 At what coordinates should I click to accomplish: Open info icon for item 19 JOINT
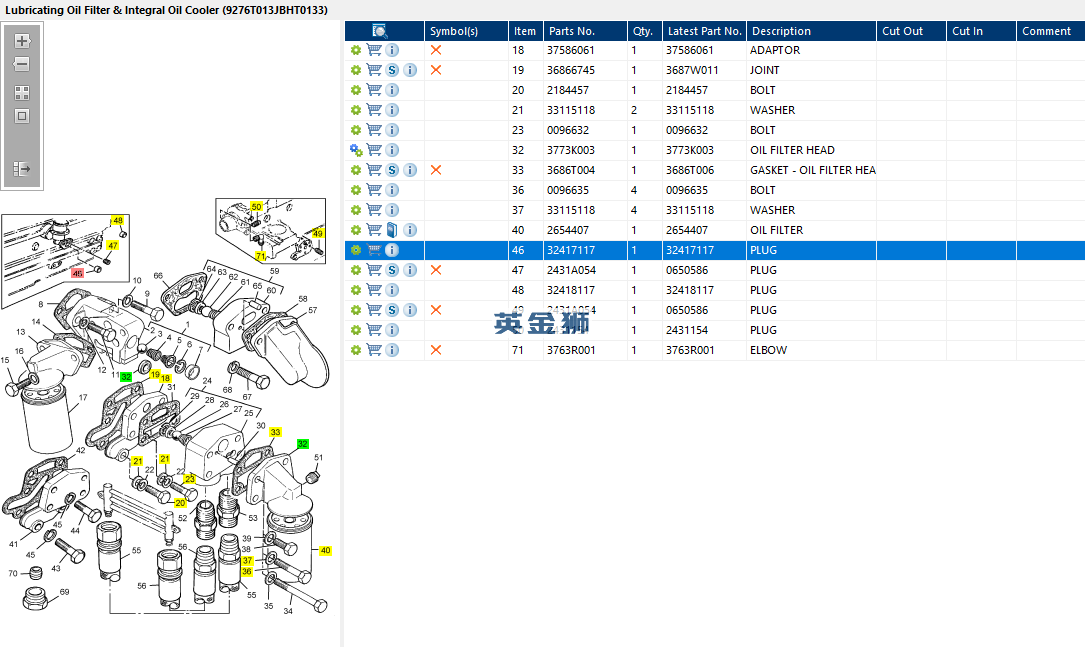tap(410, 70)
